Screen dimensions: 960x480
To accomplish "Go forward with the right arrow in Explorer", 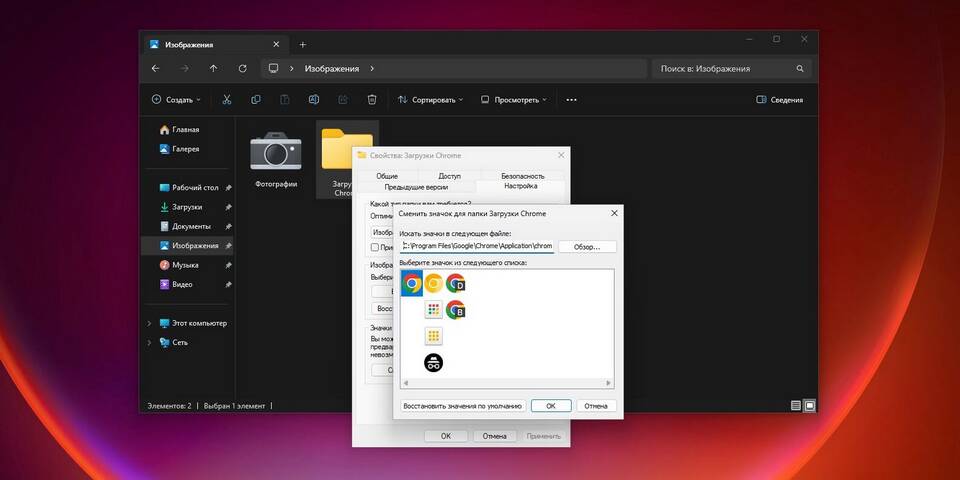I will pos(184,69).
